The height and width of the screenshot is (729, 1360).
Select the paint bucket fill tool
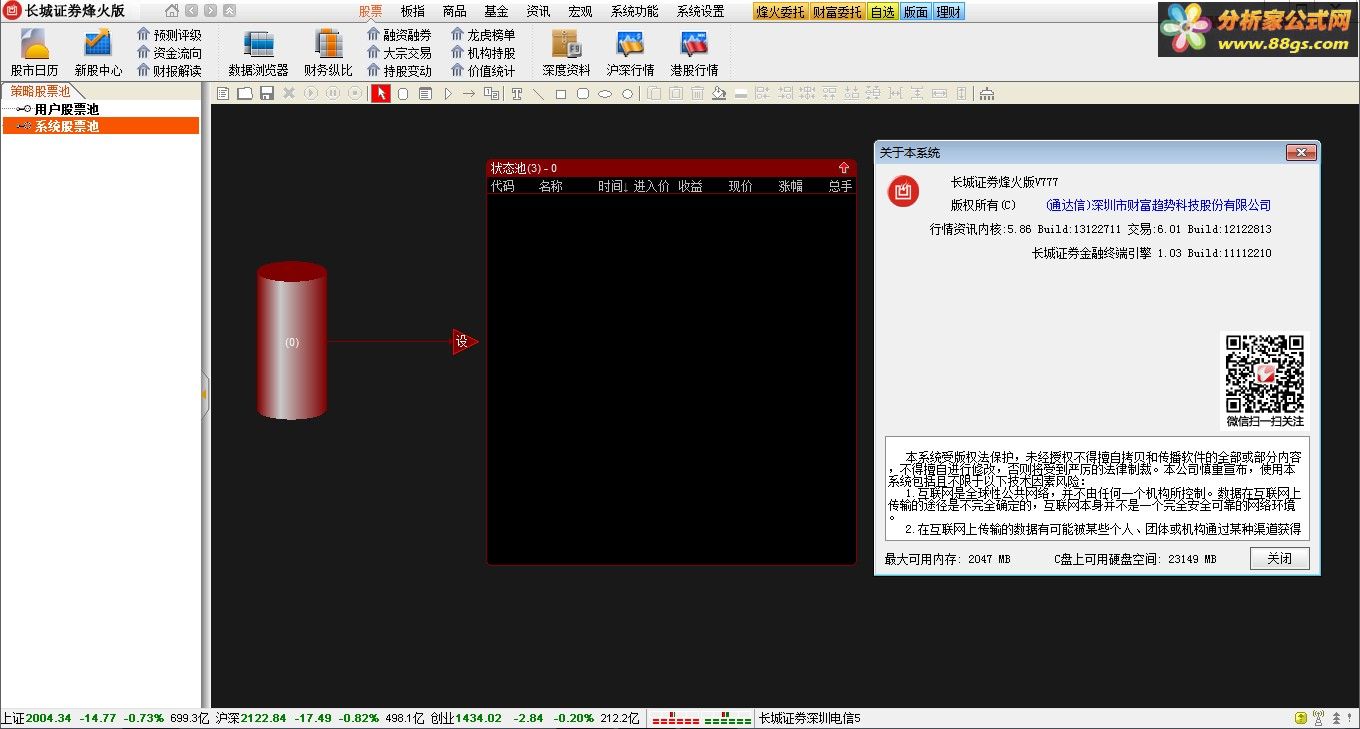[719, 94]
